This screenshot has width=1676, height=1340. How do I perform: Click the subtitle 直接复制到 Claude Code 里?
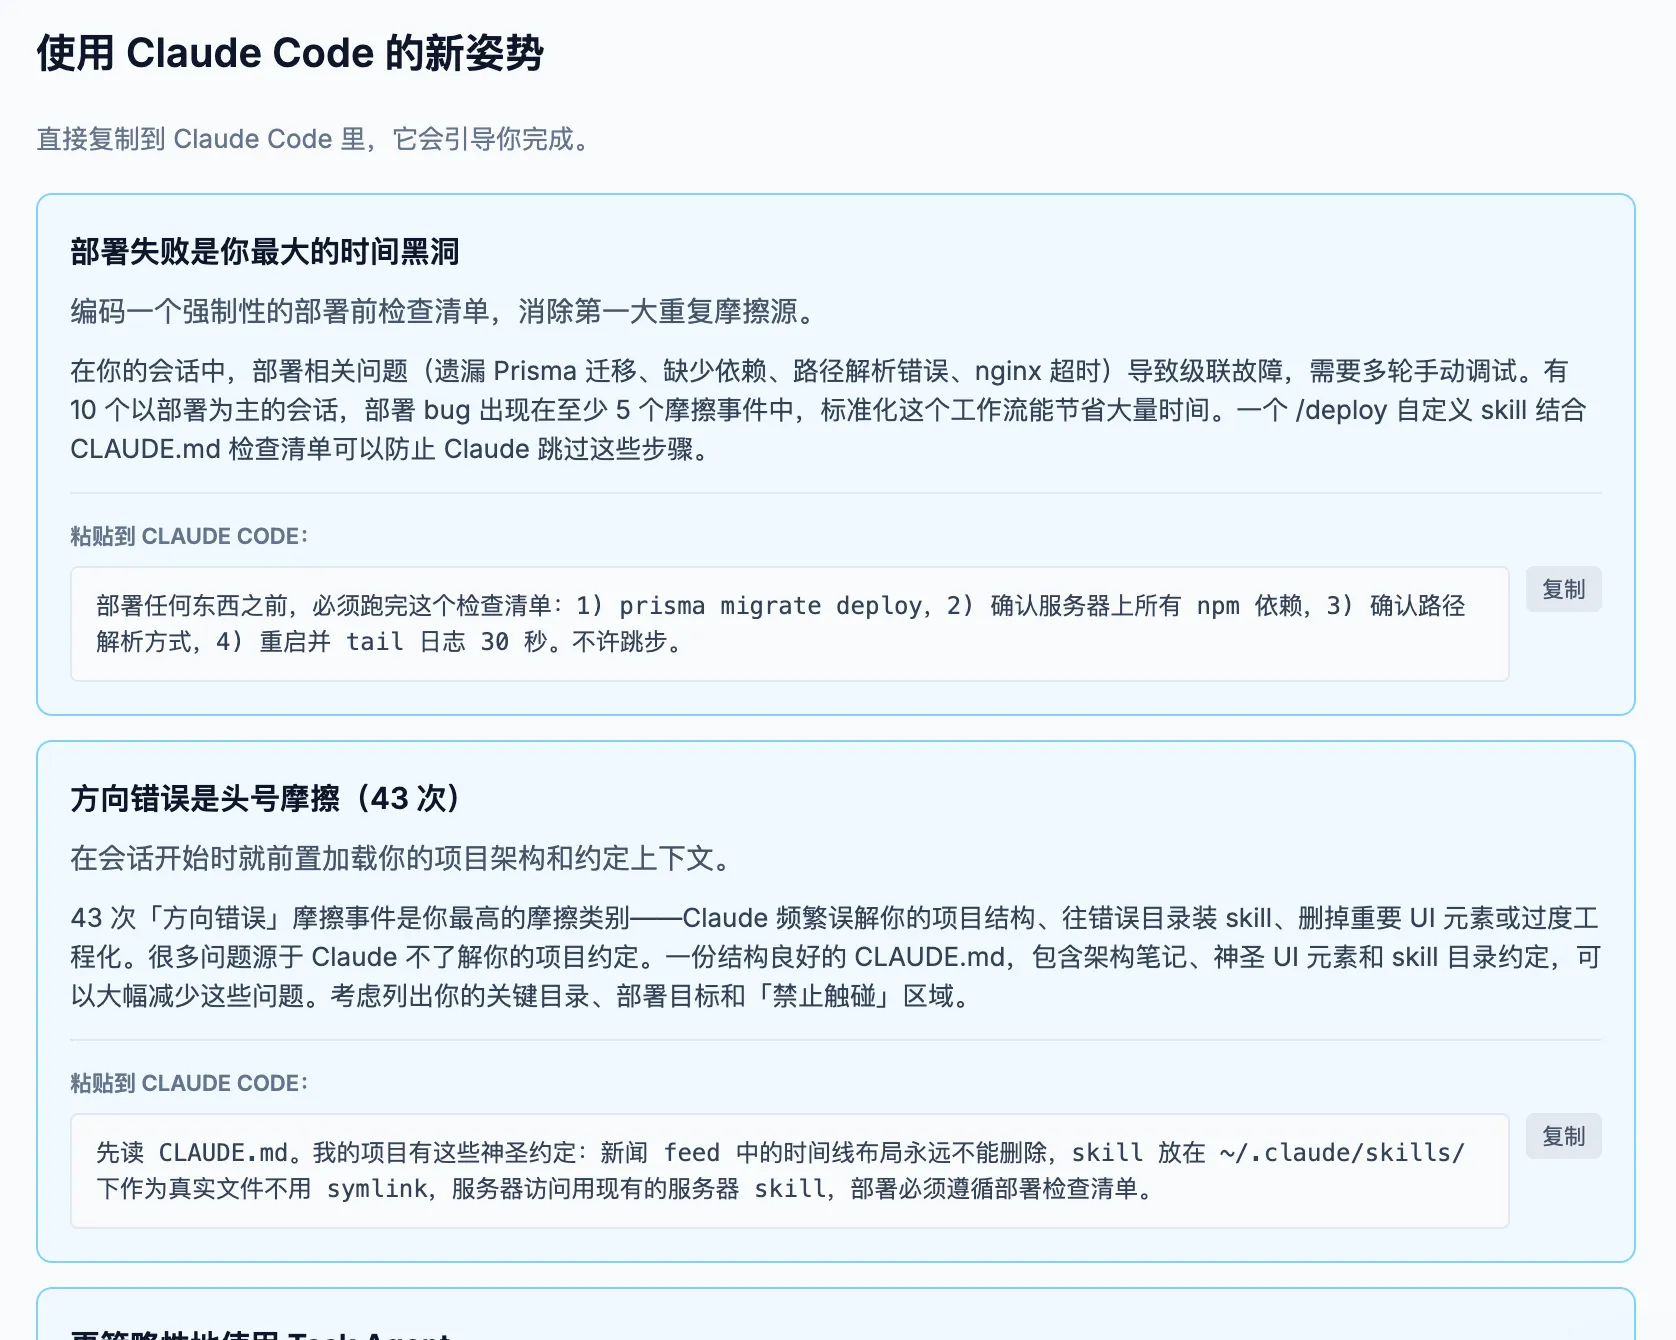311,139
